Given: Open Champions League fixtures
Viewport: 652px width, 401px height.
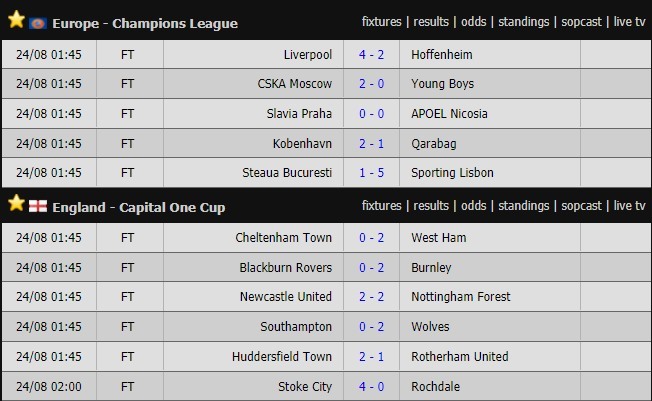Looking at the screenshot, I should pyautogui.click(x=382, y=22).
